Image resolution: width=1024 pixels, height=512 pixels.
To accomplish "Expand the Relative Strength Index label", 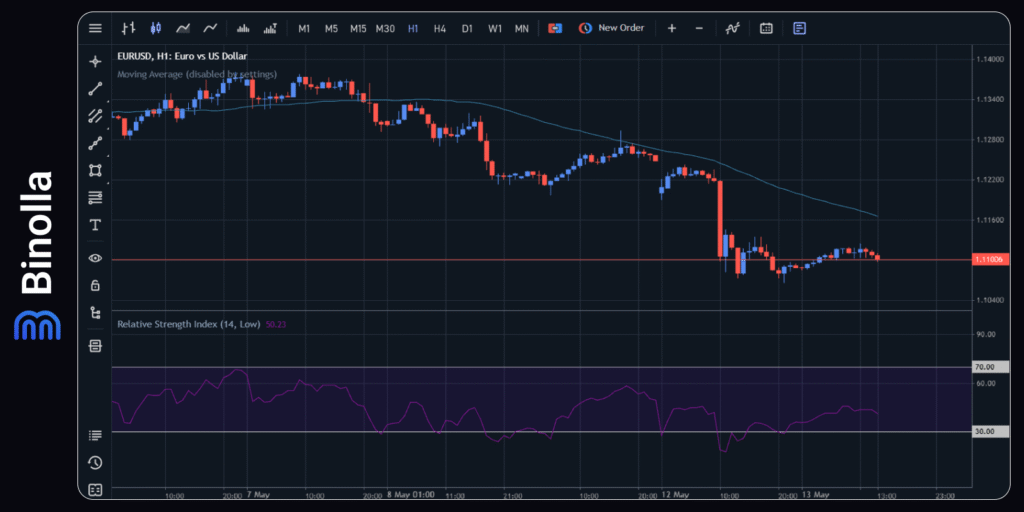I will [x=189, y=324].
